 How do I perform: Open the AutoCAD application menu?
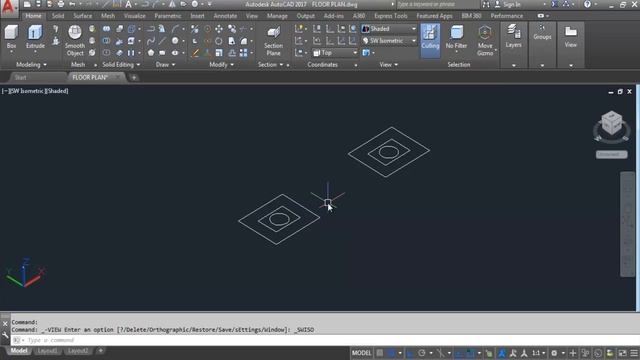pyautogui.click(x=9, y=8)
